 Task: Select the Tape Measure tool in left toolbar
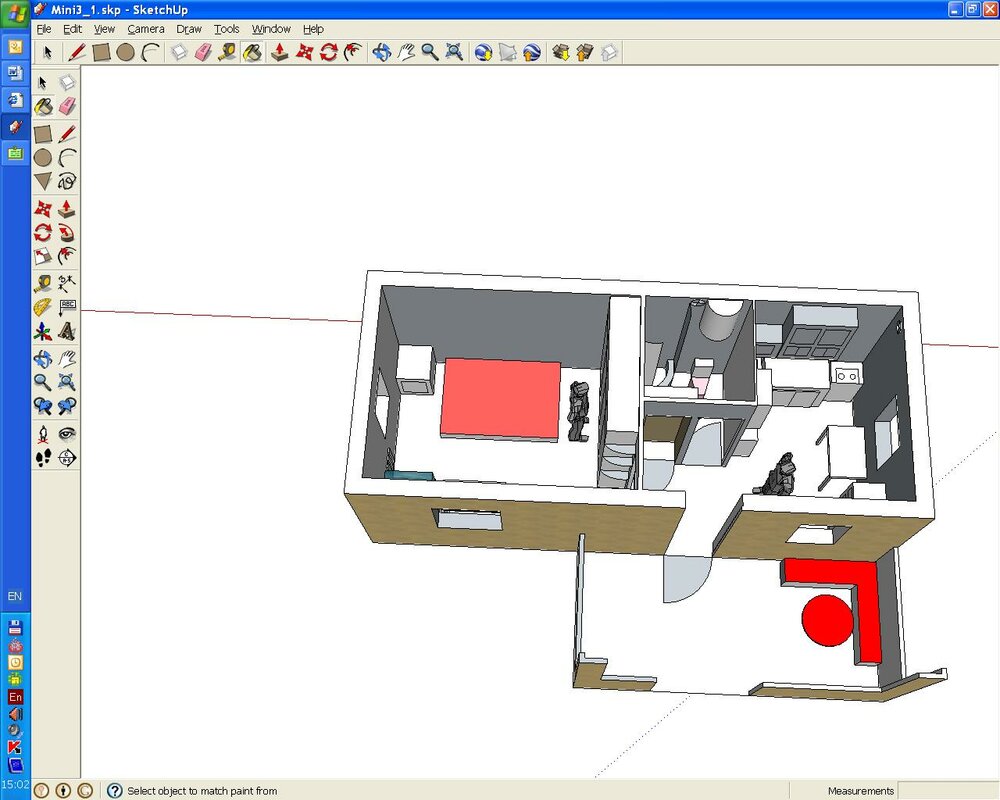click(43, 283)
